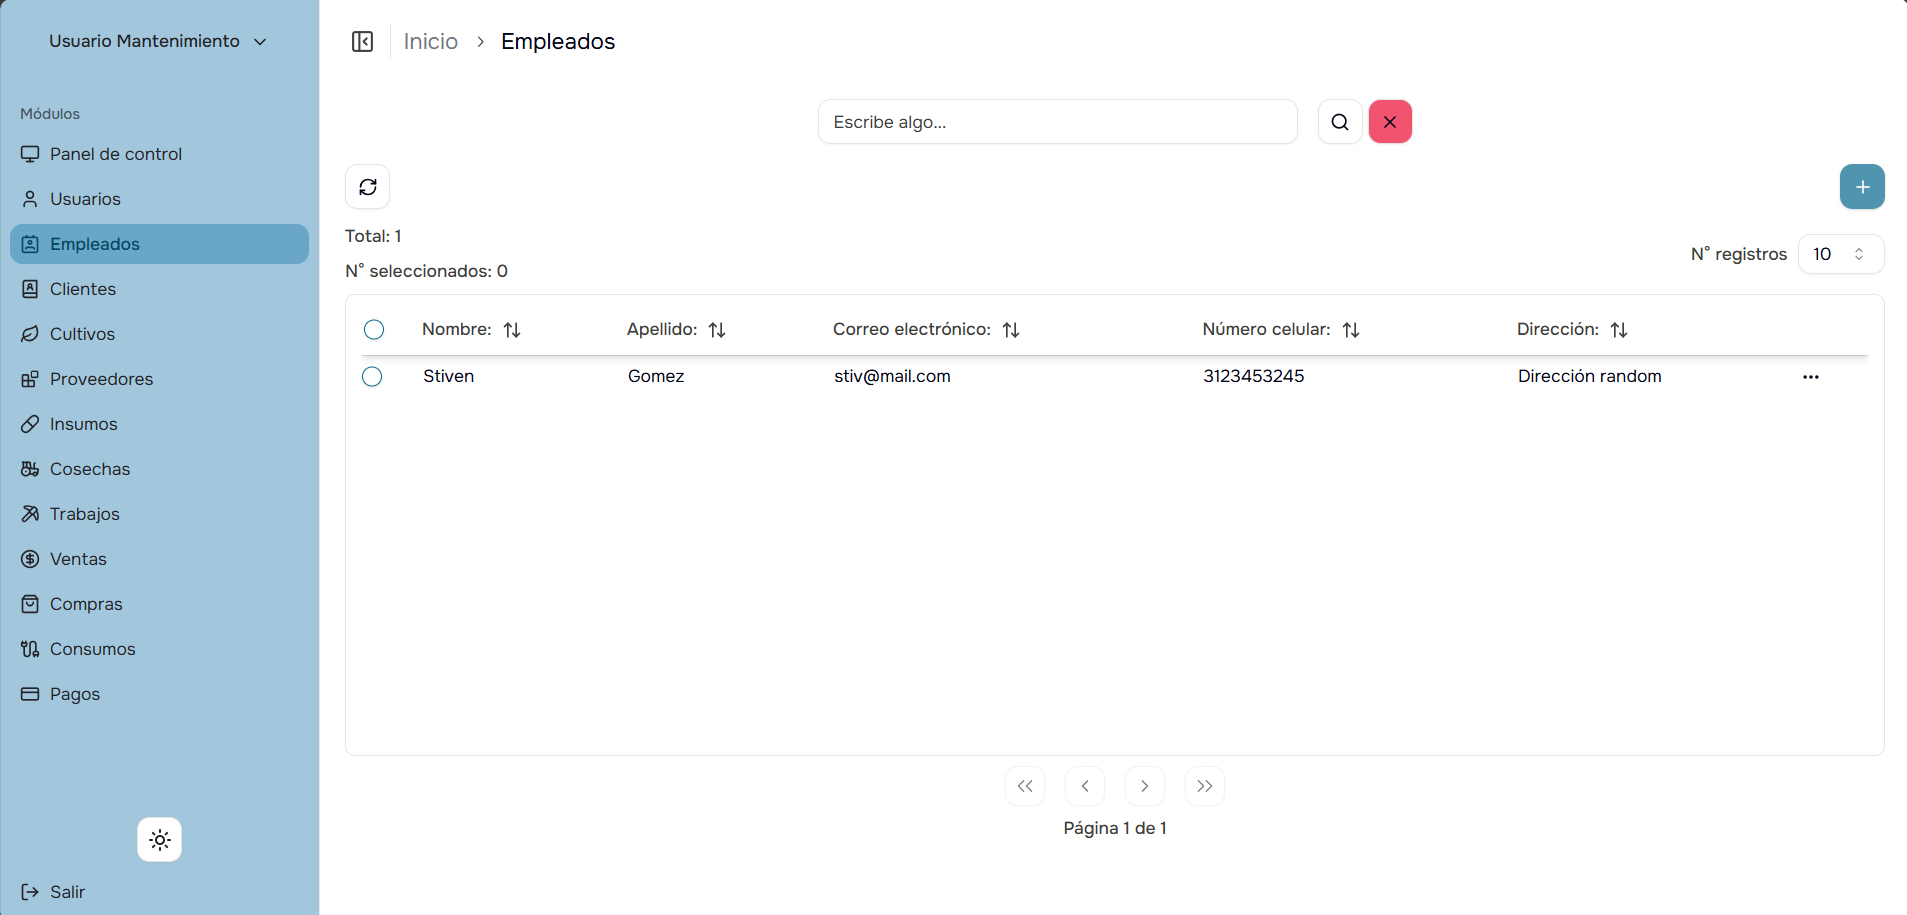This screenshot has height=915, width=1907.
Task: Open row actions menu for Stiven
Action: tap(1810, 377)
